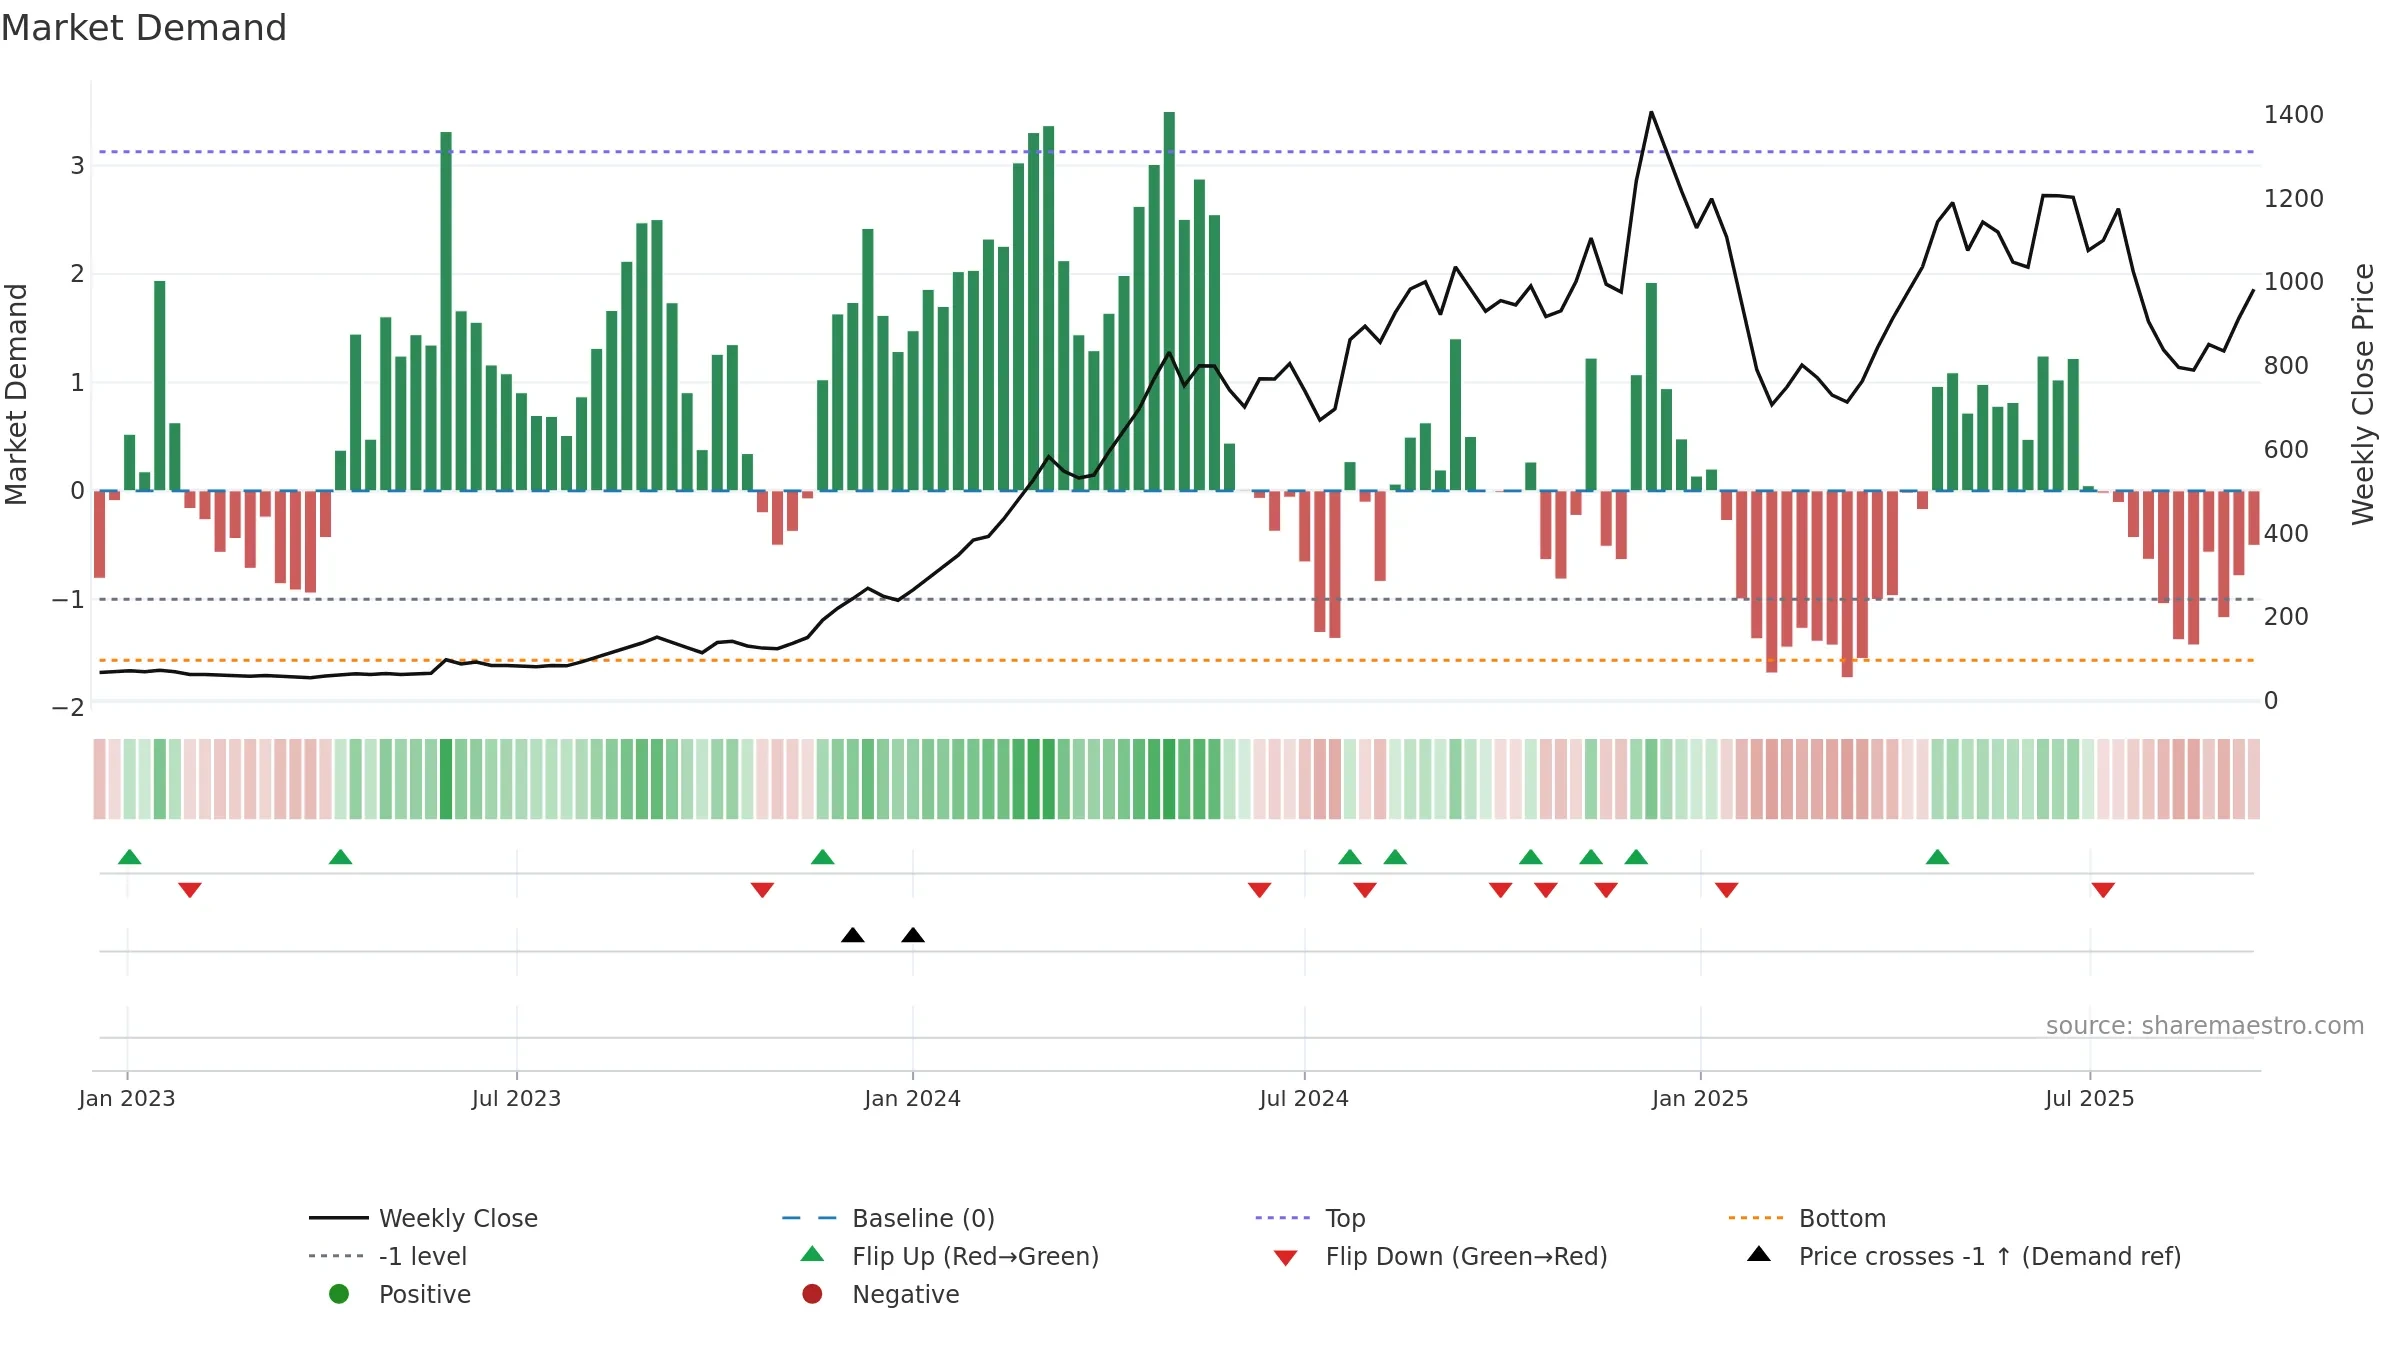Screen dimensions: 2400x1350
Task: Click the Jan 2024 x-axis label
Action: pos(912,1099)
